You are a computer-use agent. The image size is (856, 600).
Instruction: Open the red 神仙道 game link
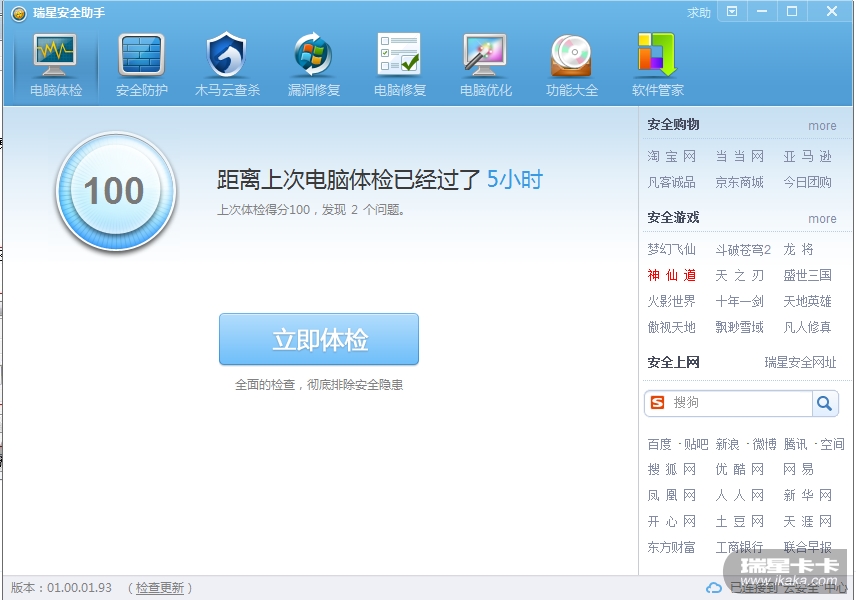point(671,275)
